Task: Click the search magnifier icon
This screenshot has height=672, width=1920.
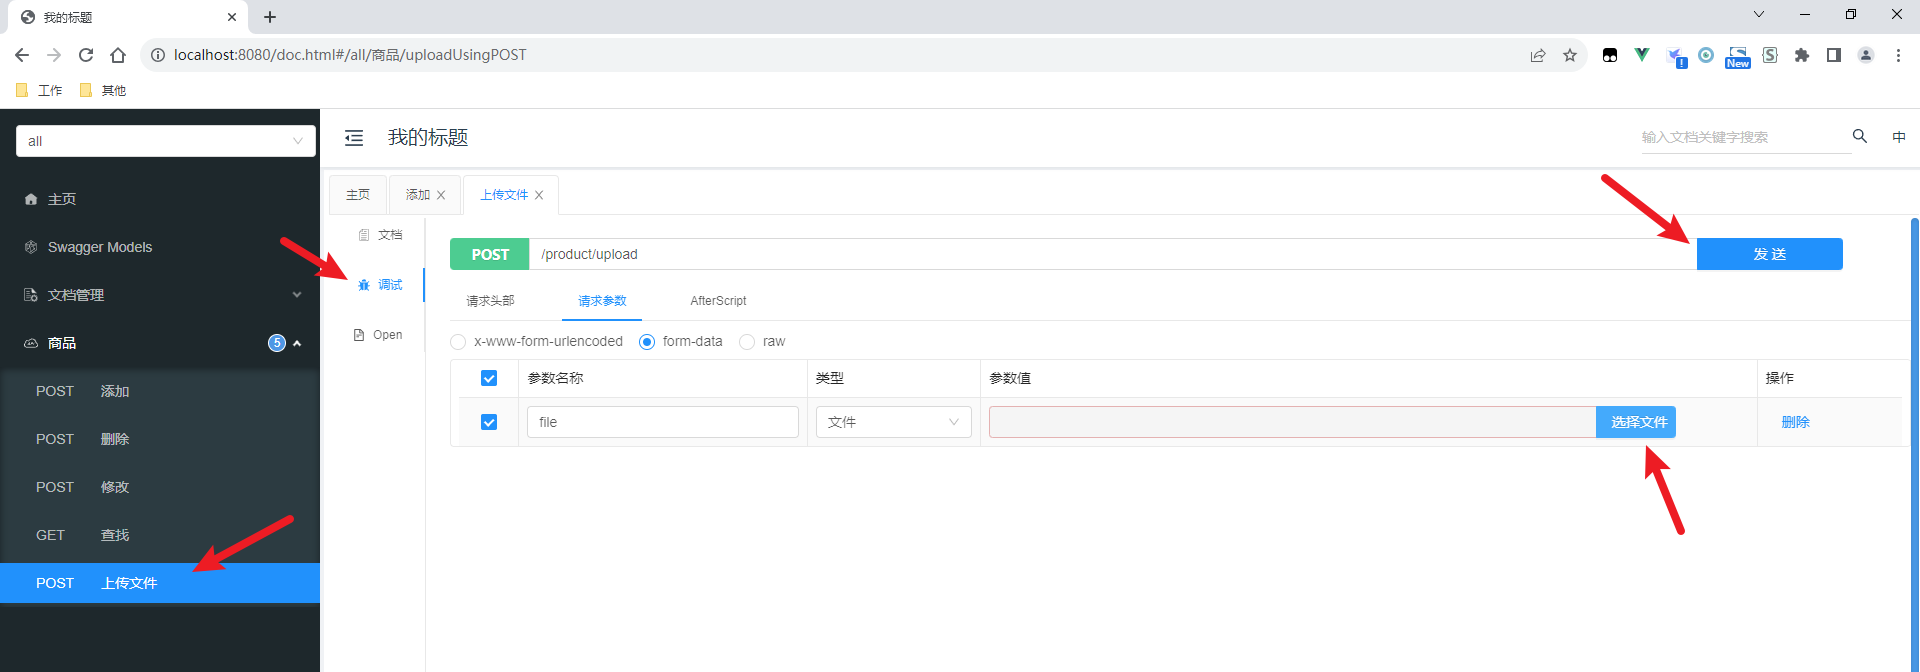Action: [x=1860, y=136]
